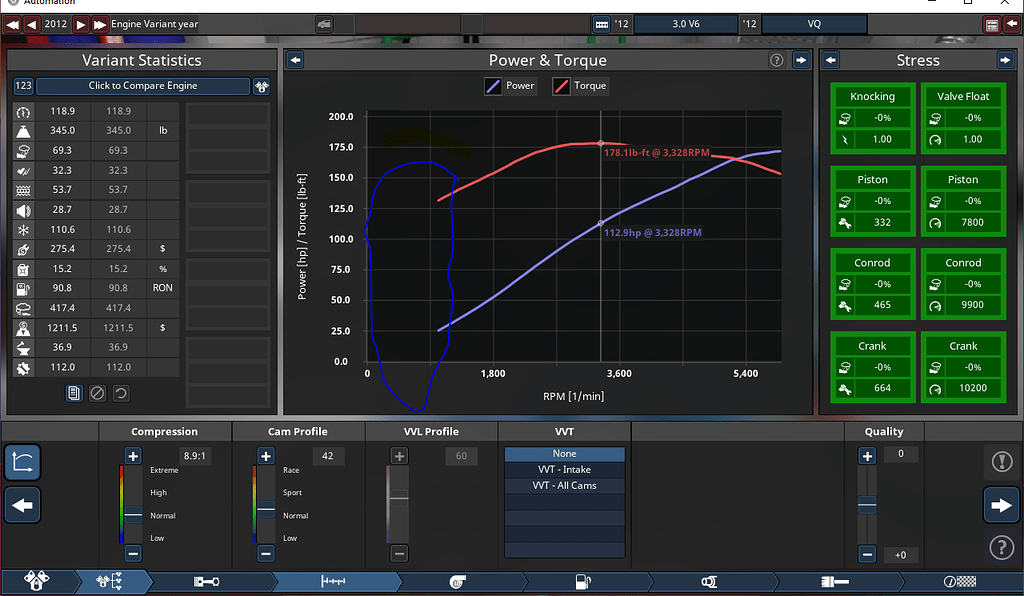Click the Click to Compare Engine button
The width and height of the screenshot is (1024, 596).
[142, 86]
